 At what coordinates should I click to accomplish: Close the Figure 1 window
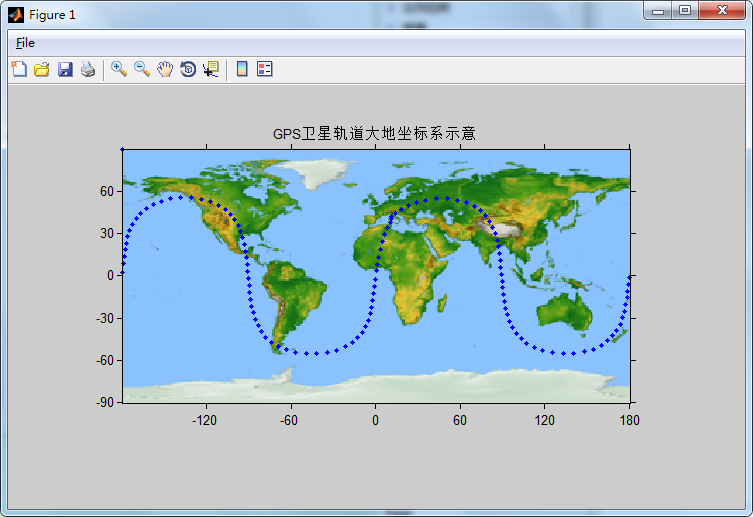[x=722, y=11]
